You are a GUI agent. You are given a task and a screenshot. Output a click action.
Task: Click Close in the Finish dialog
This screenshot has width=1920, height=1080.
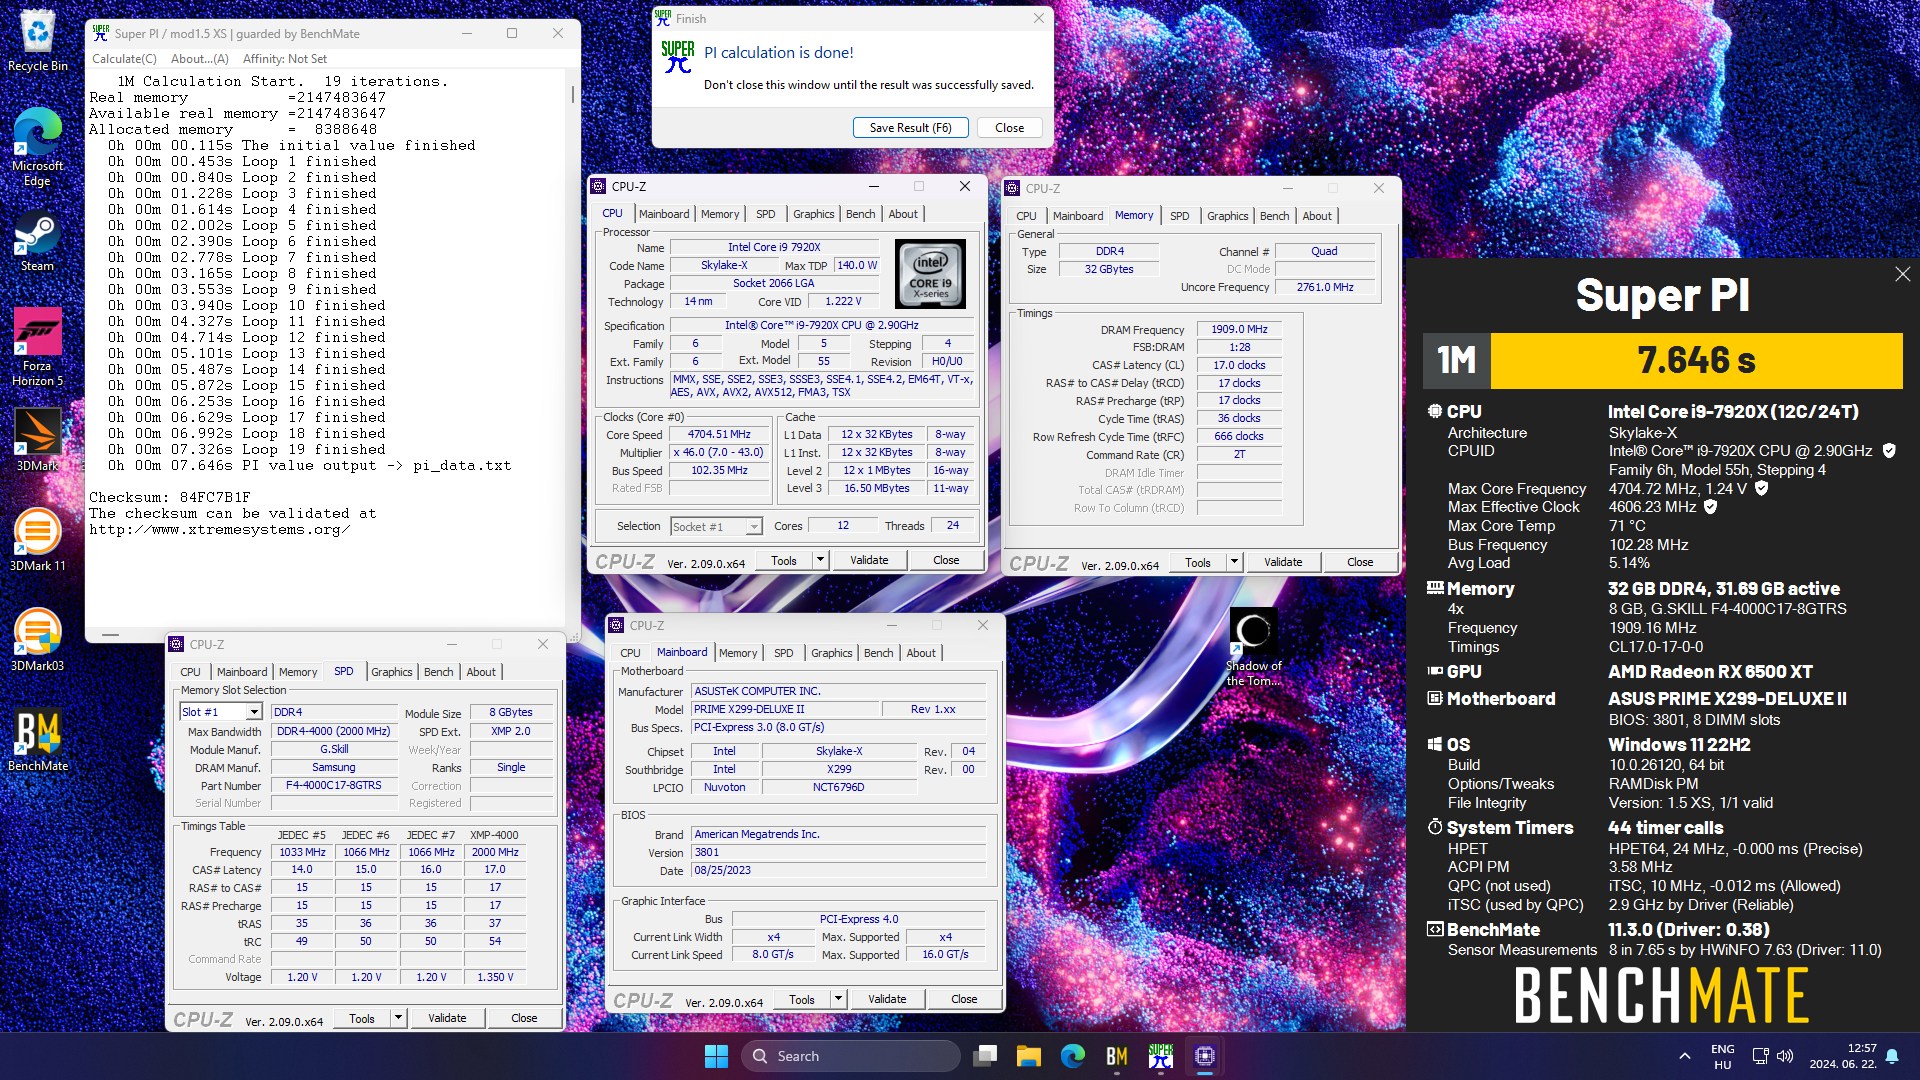[1009, 128]
